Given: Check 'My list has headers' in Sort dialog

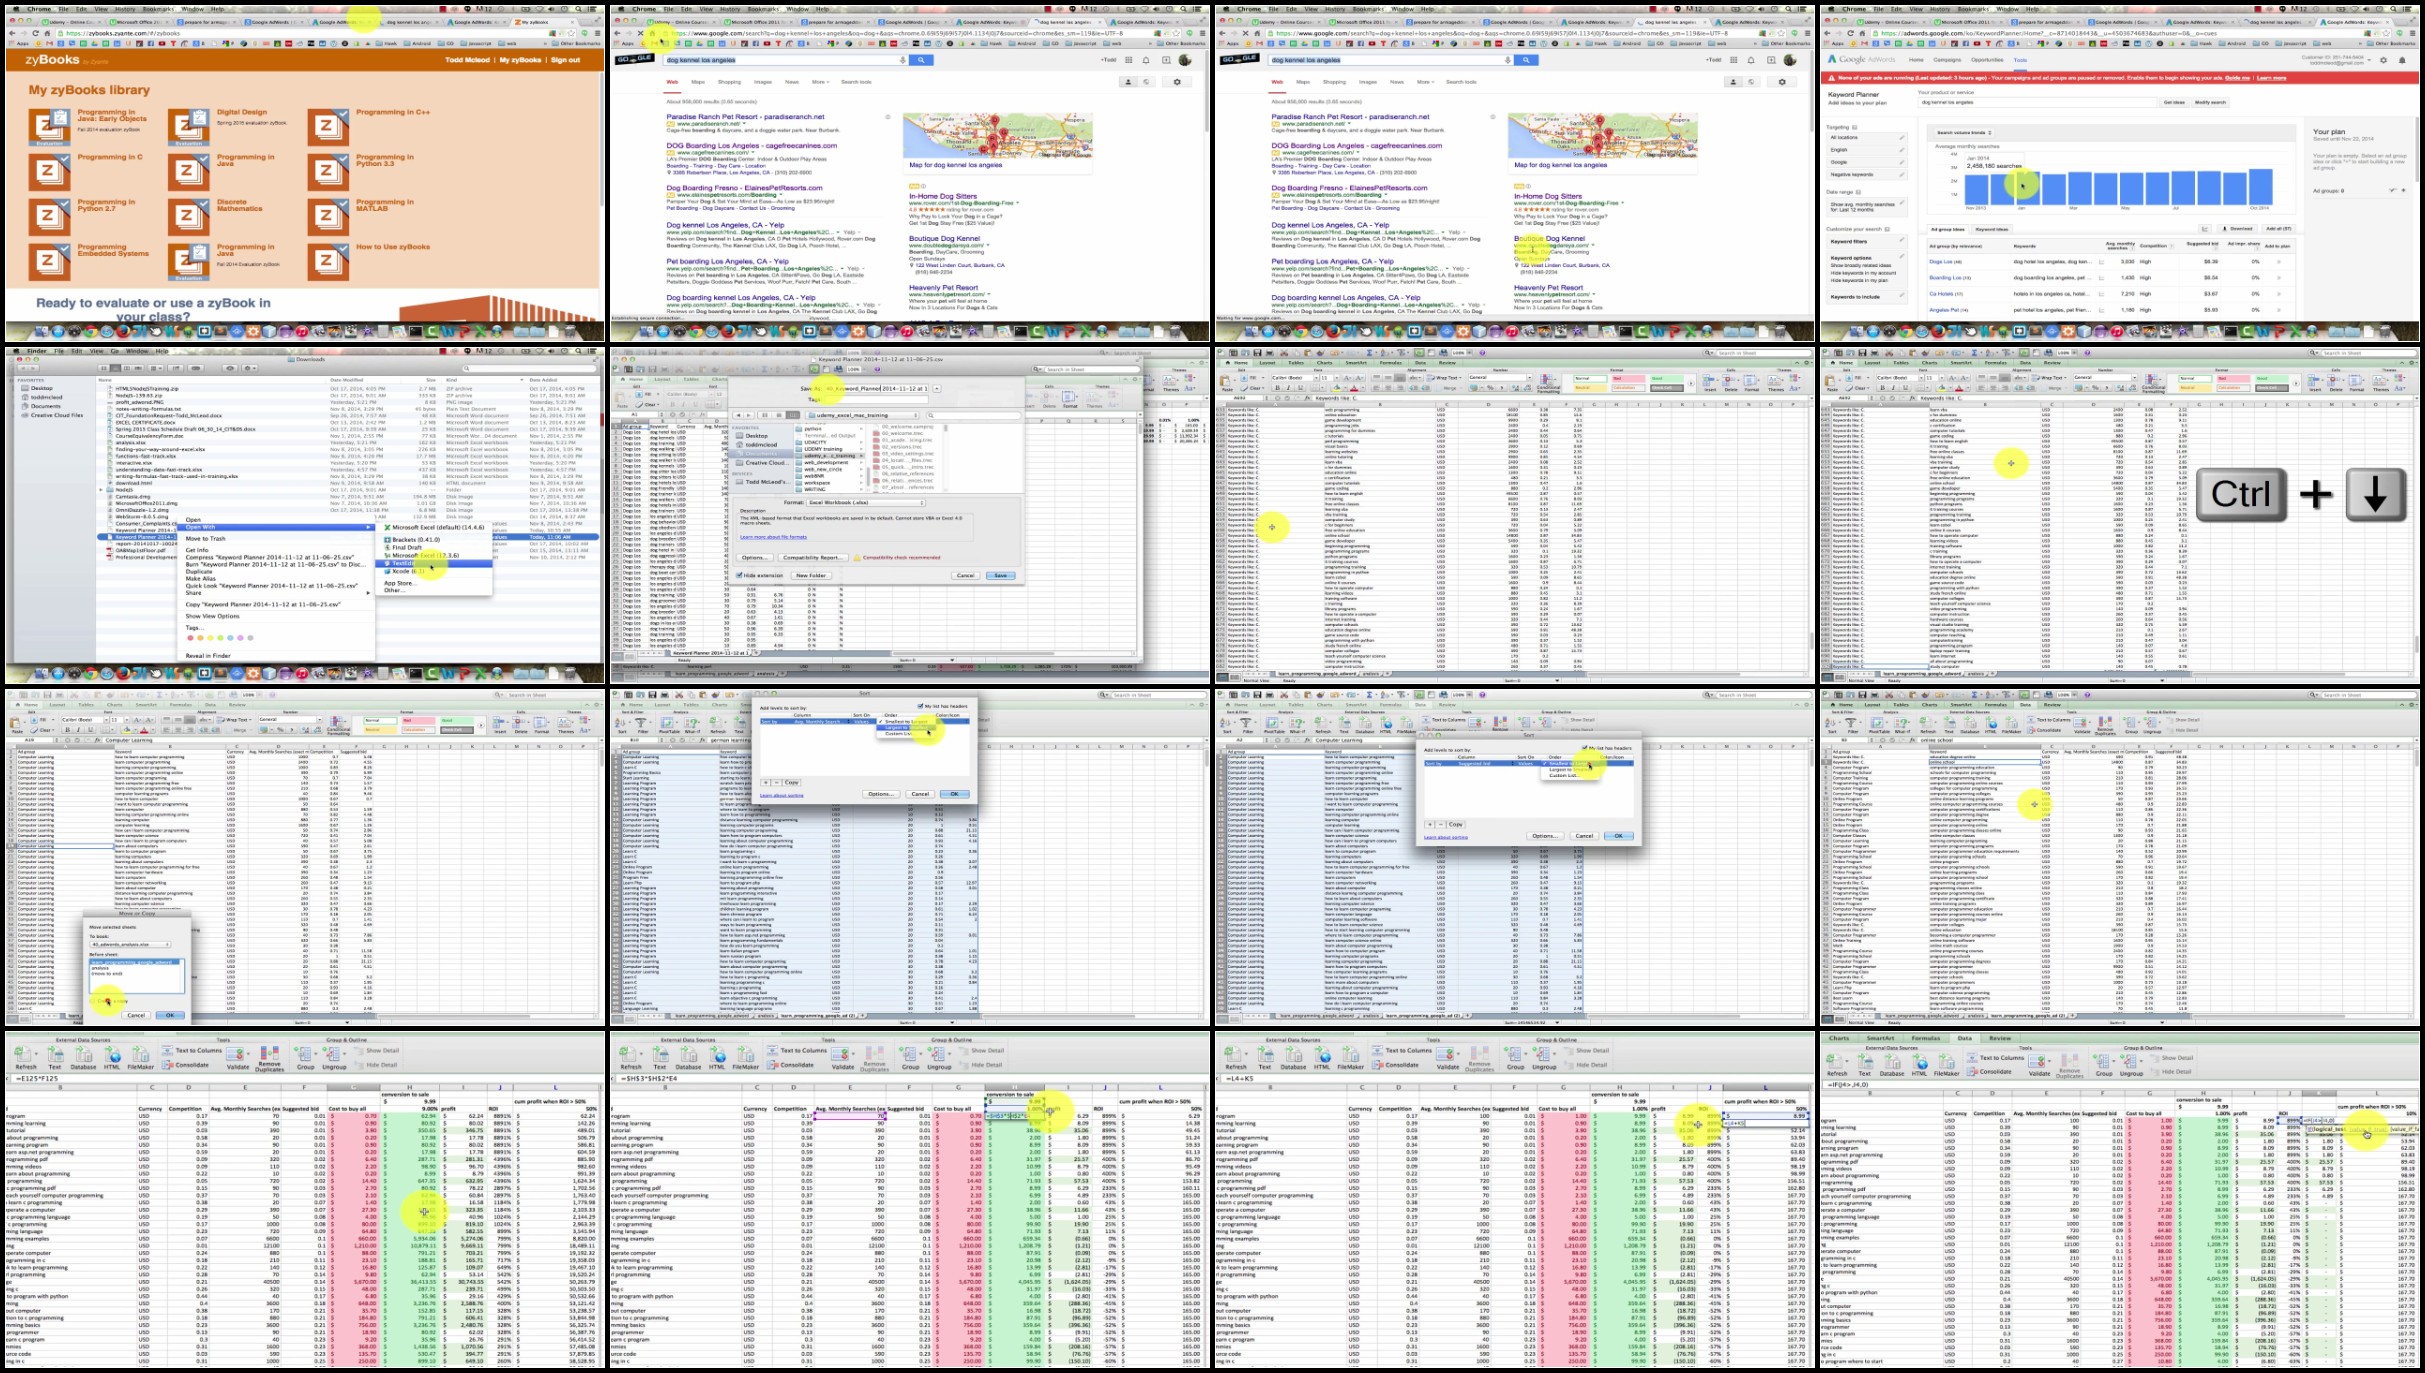Looking at the screenshot, I should [x=920, y=706].
